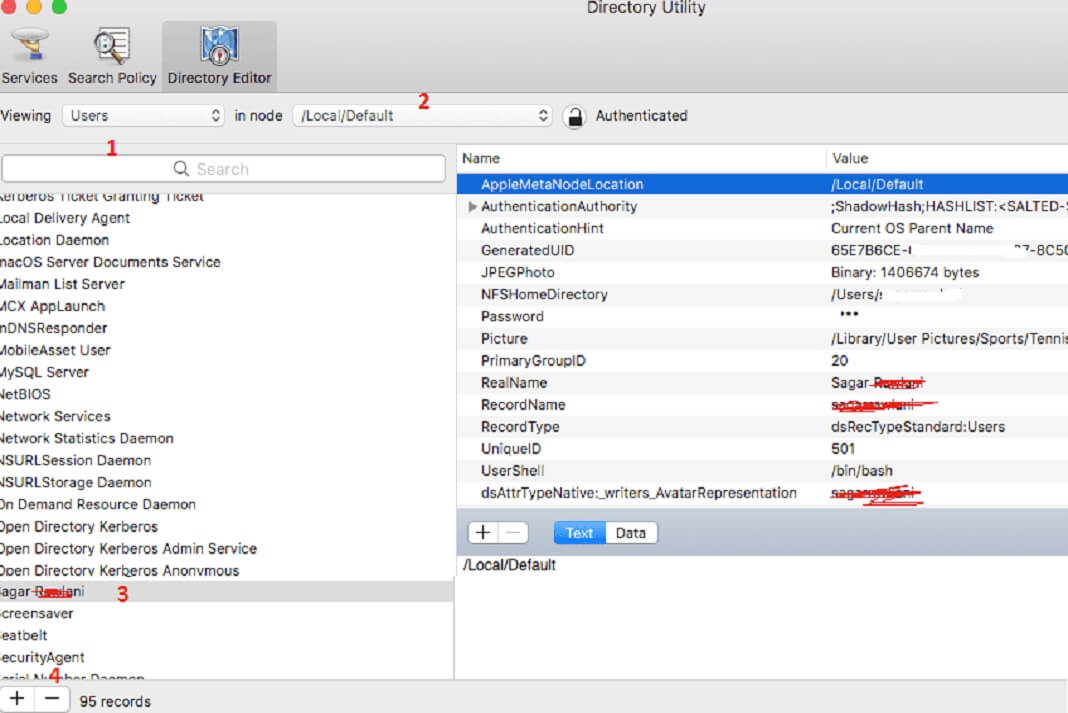Select the Screensaver record in list

click(x=37, y=613)
